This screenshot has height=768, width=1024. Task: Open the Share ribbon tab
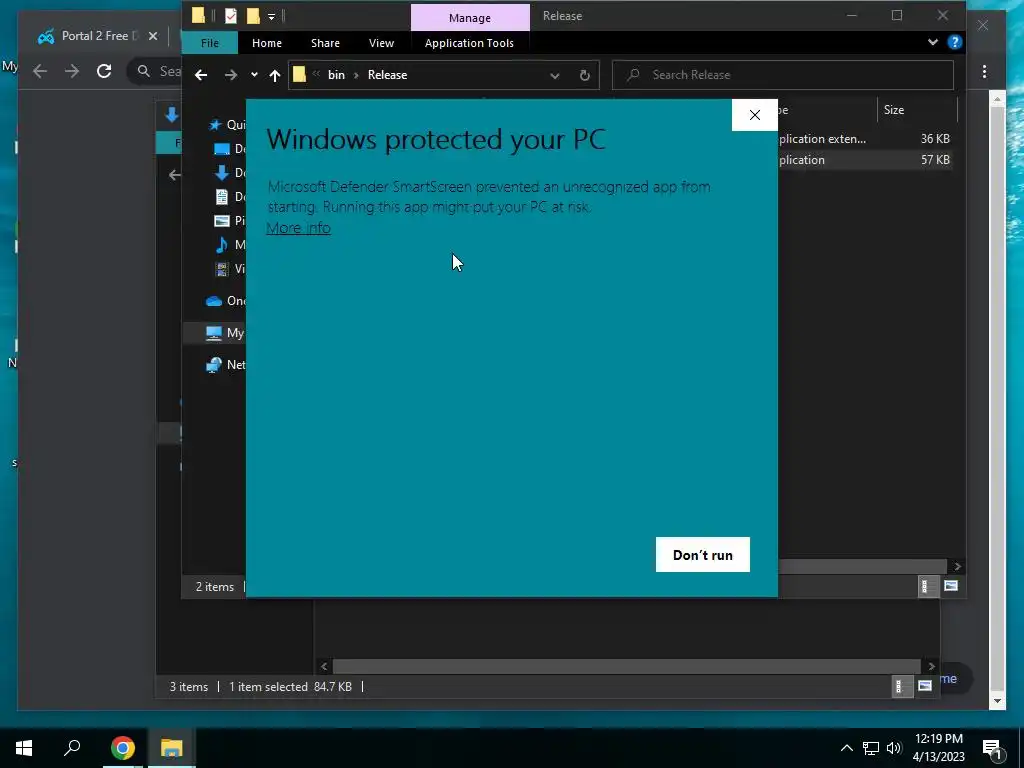(x=325, y=43)
